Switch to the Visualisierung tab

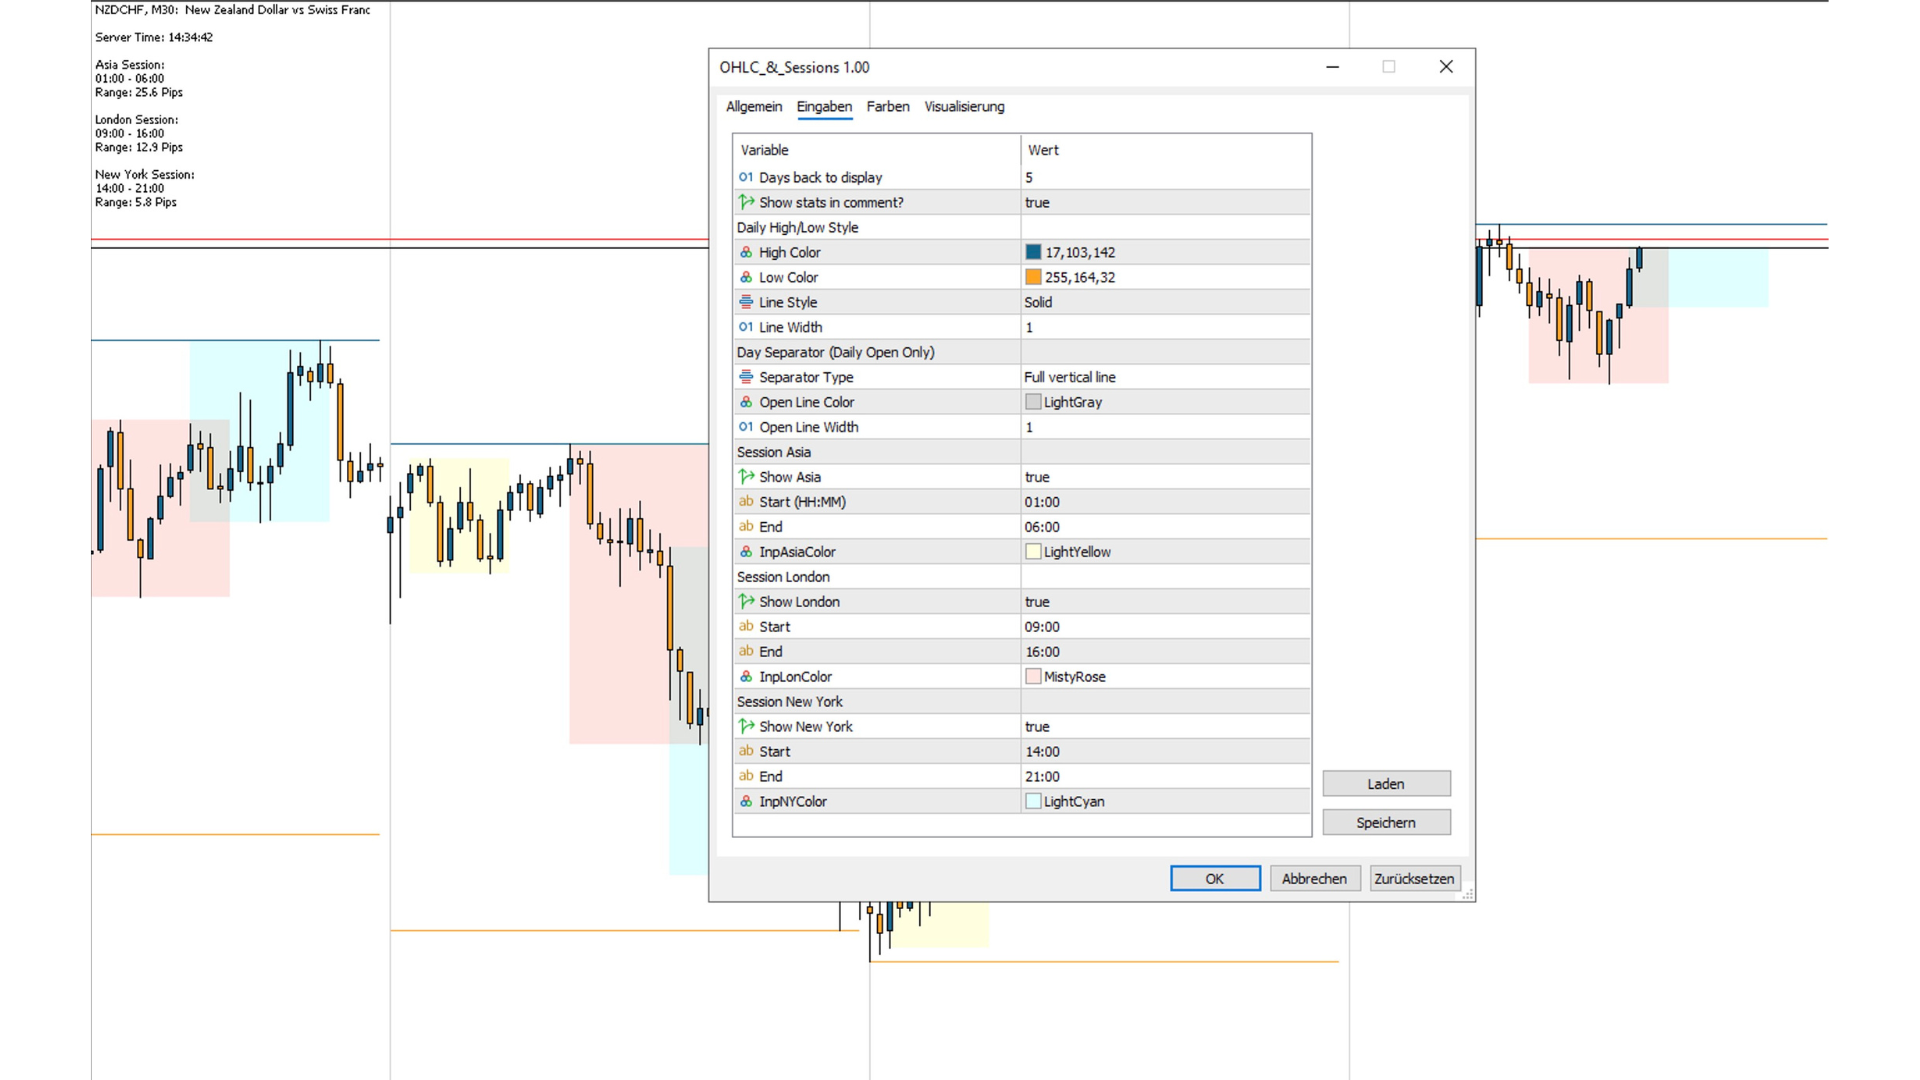tap(964, 107)
